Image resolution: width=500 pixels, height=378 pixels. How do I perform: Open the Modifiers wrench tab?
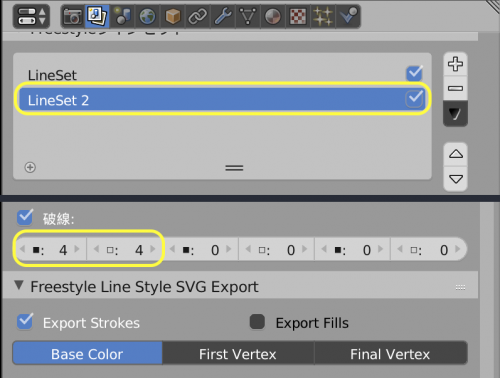point(223,16)
